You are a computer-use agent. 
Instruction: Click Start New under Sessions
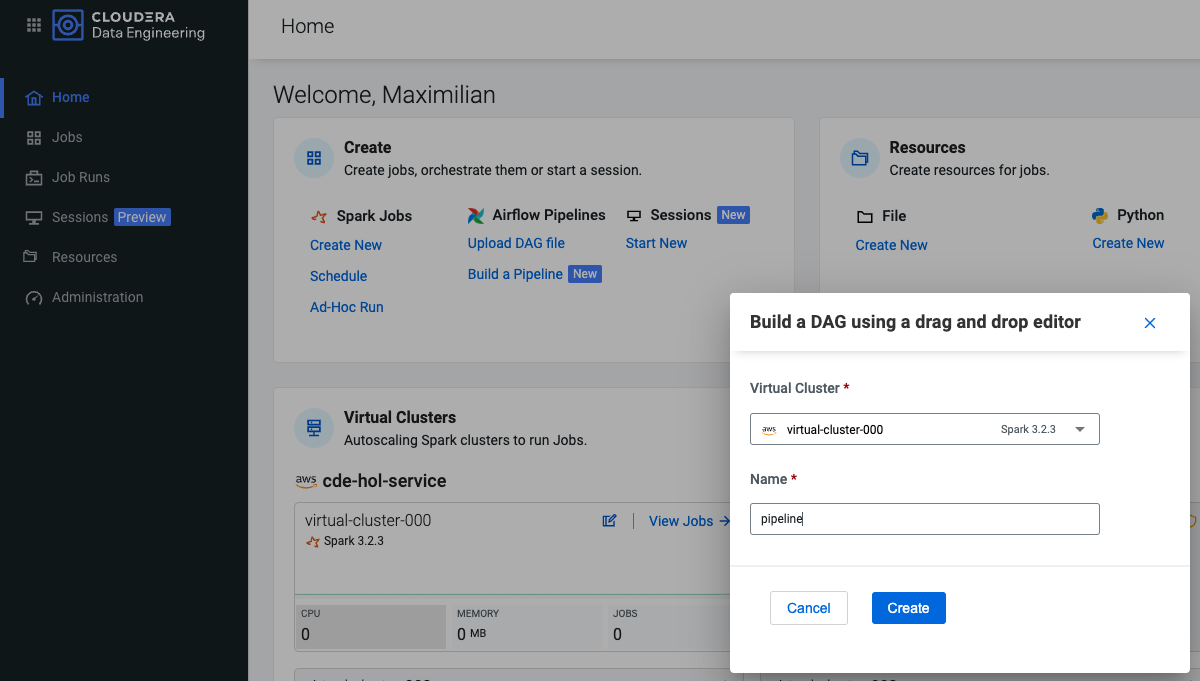pos(656,243)
